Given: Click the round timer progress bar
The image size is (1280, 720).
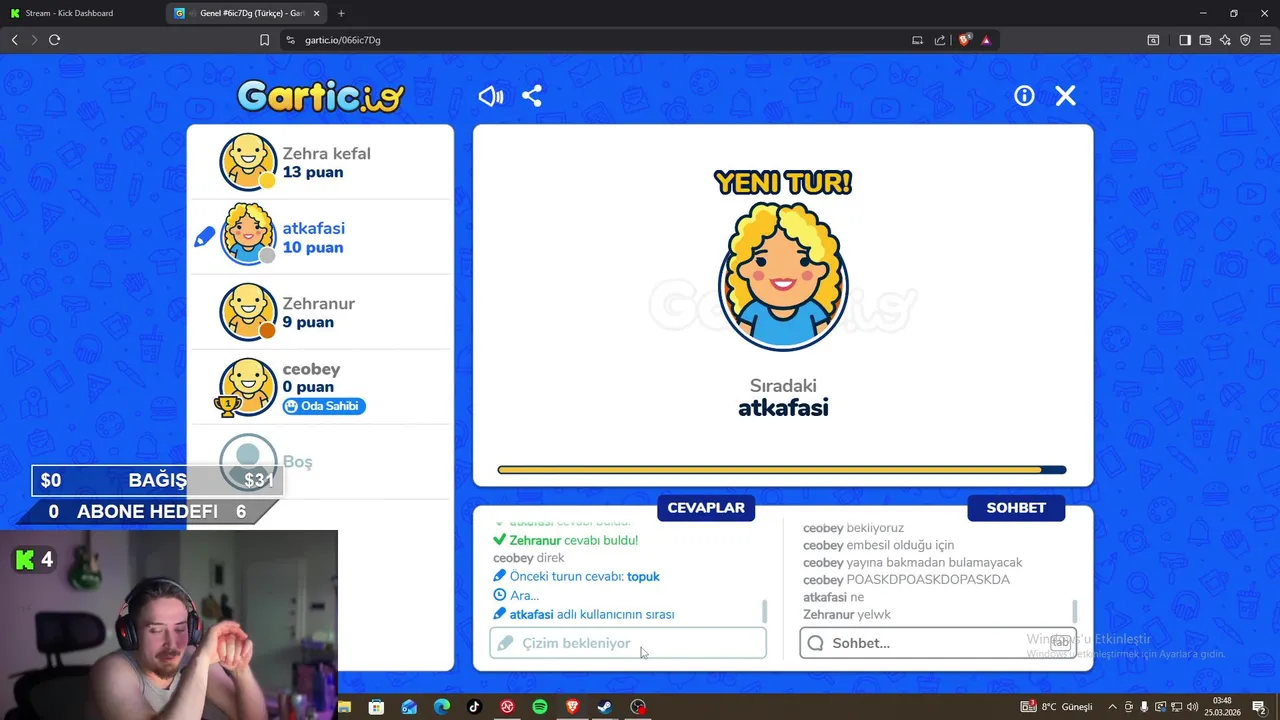Looking at the screenshot, I should click(x=782, y=470).
